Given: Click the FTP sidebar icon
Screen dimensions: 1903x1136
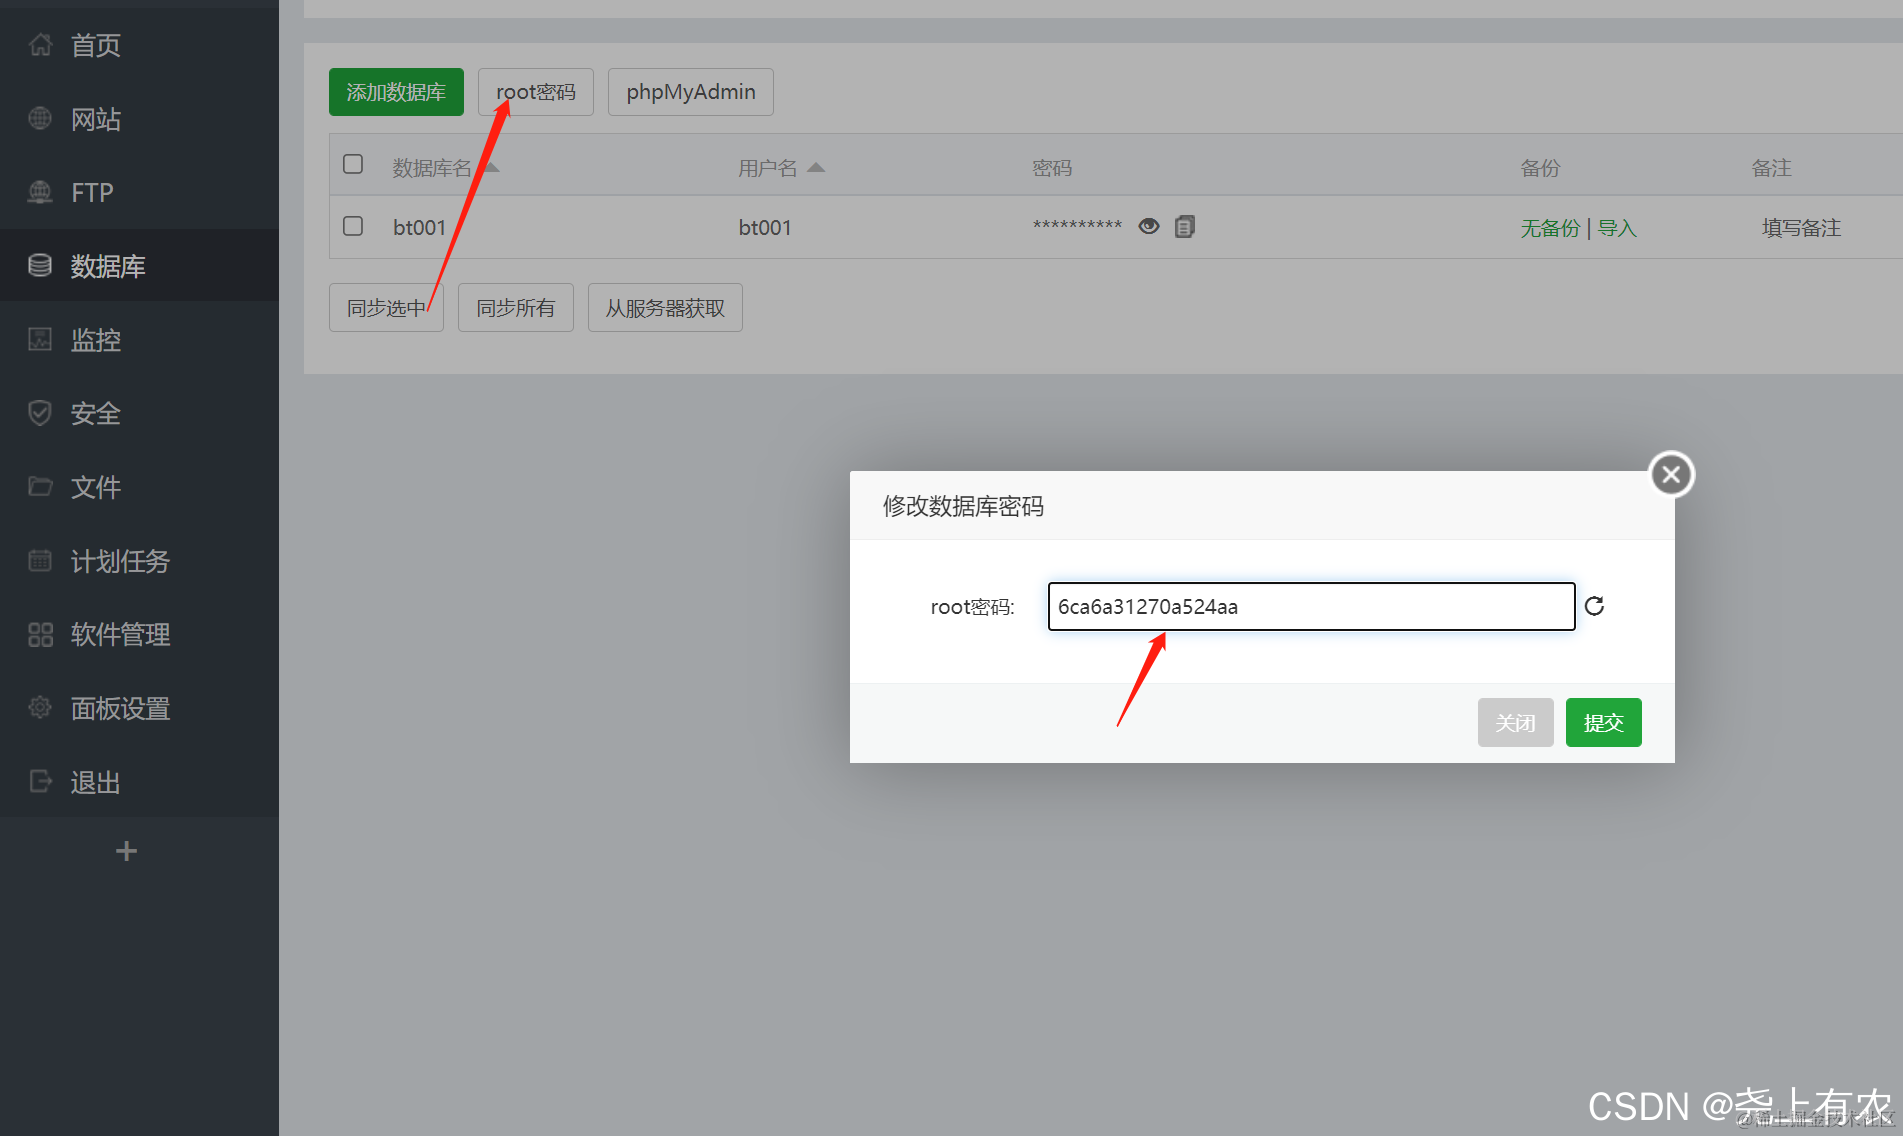Looking at the screenshot, I should [x=40, y=192].
